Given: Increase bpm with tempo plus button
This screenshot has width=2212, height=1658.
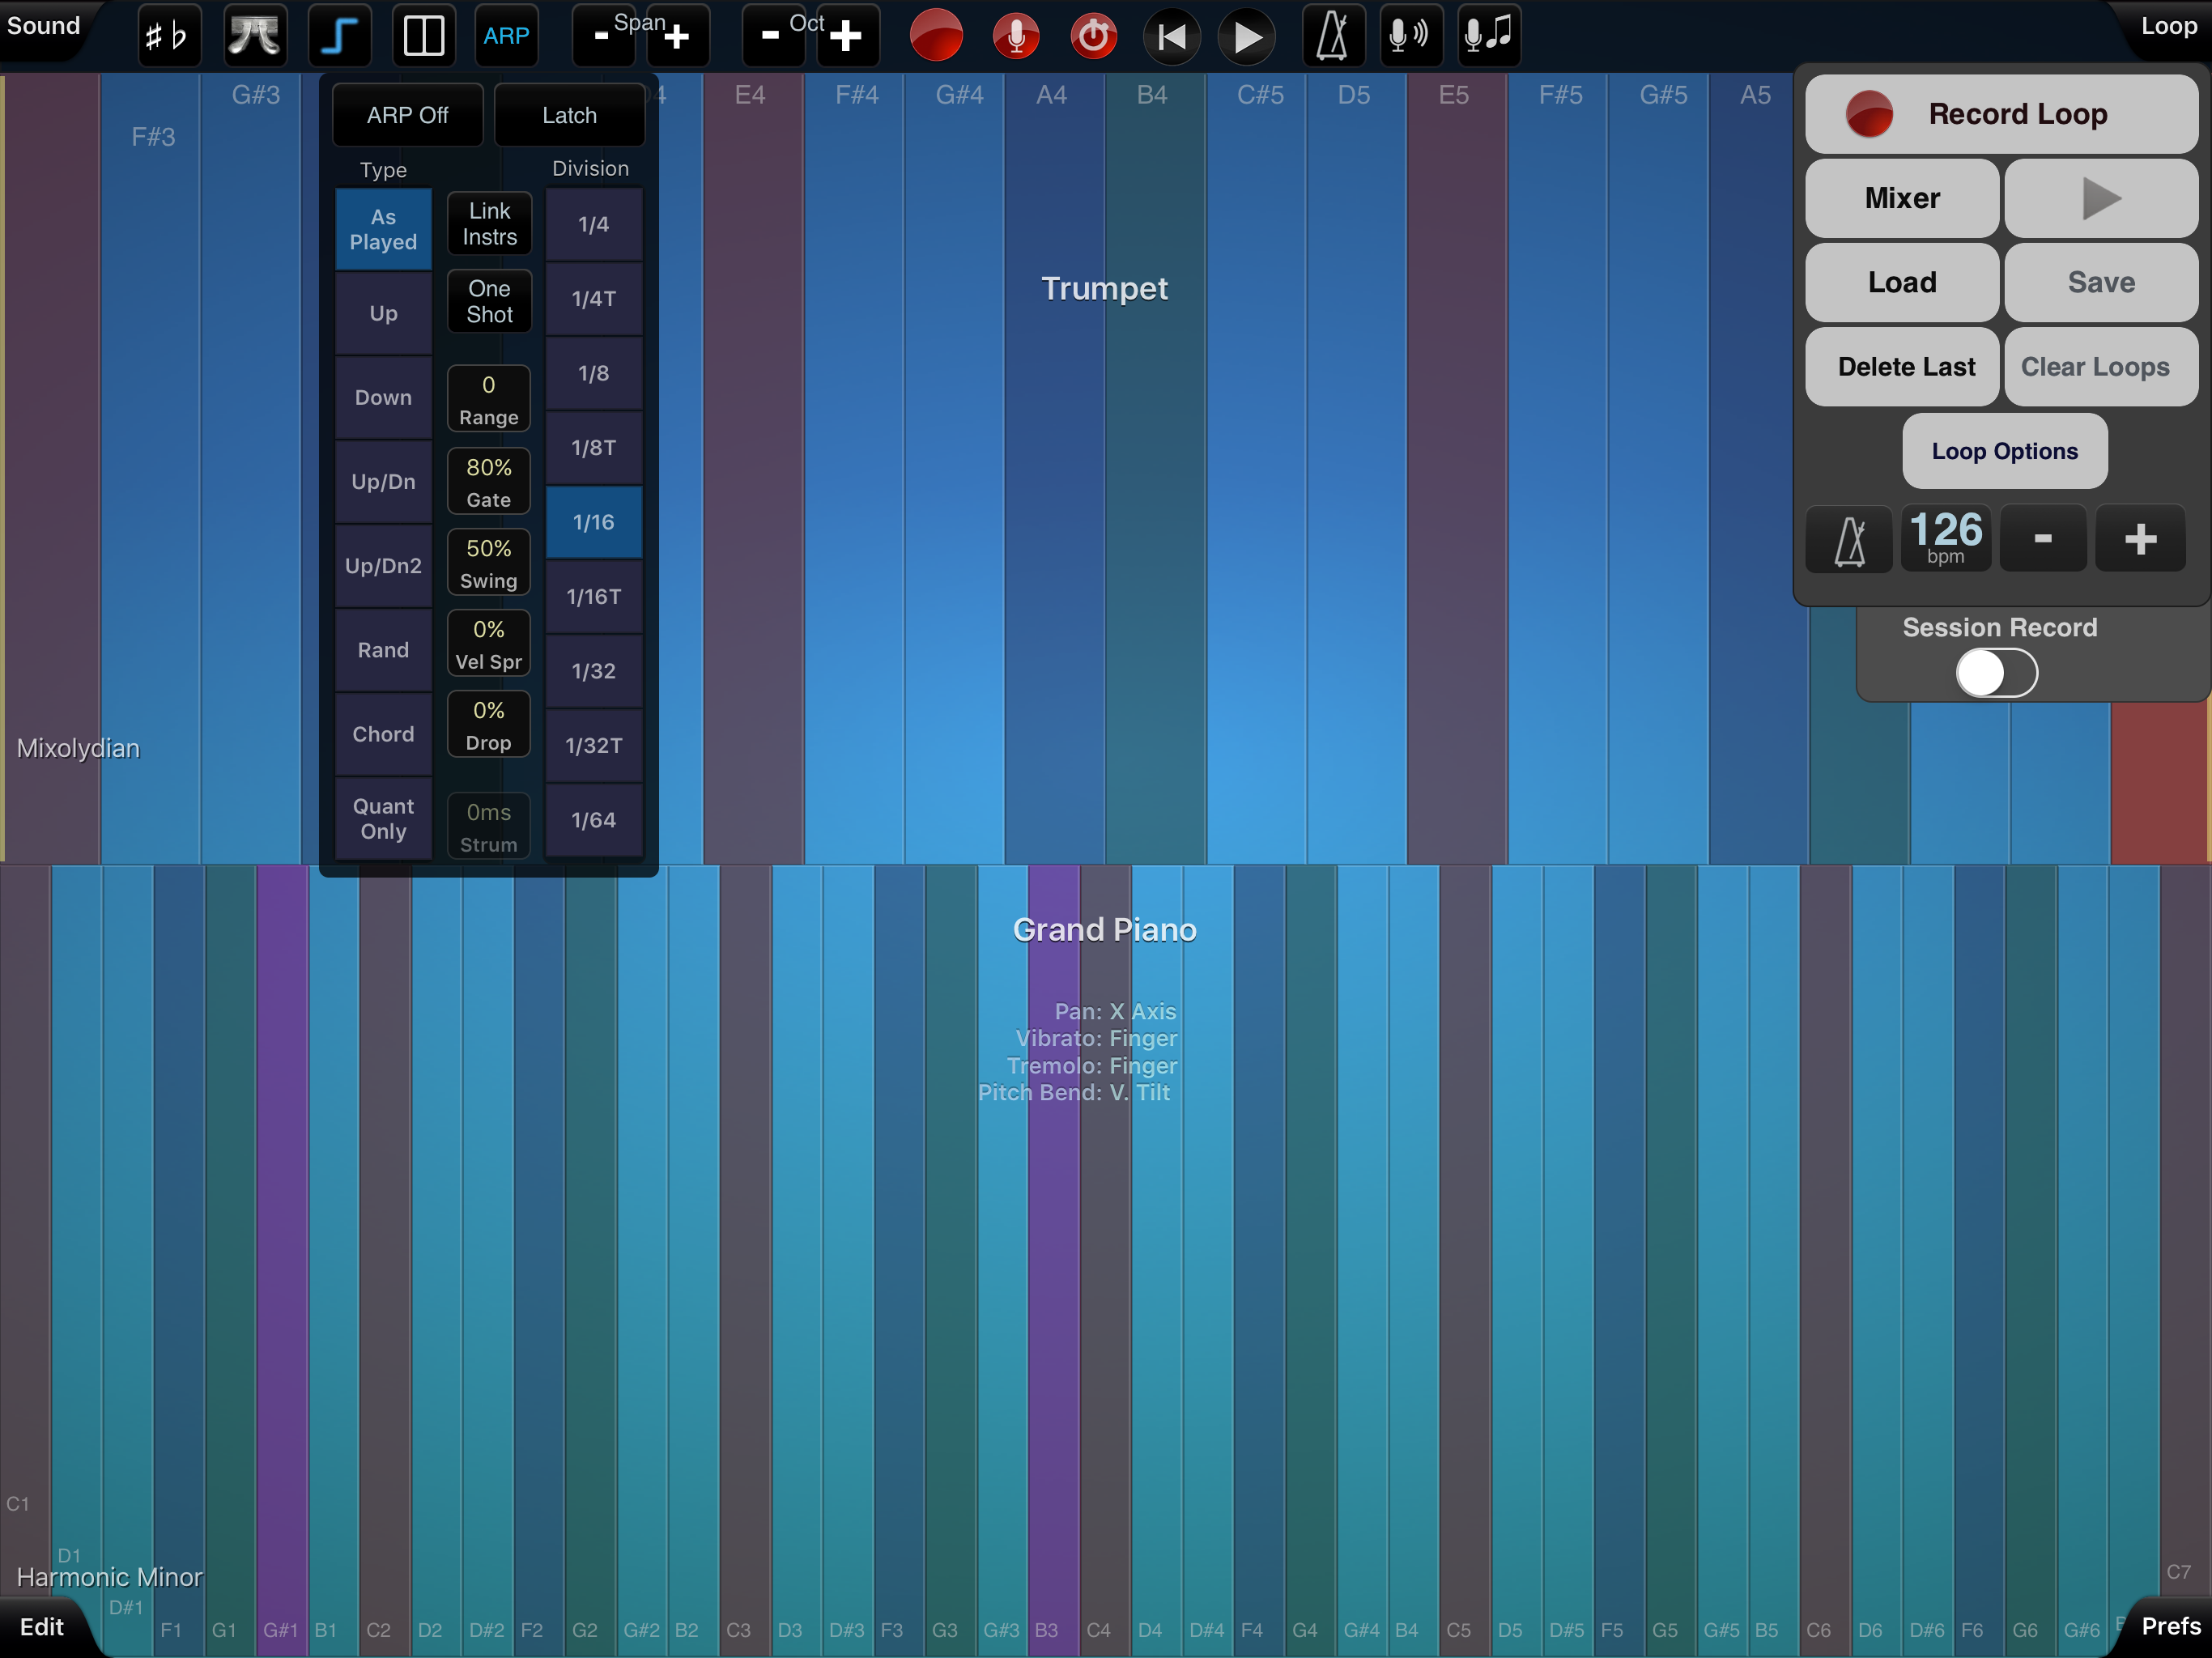Looking at the screenshot, I should pyautogui.click(x=2139, y=539).
